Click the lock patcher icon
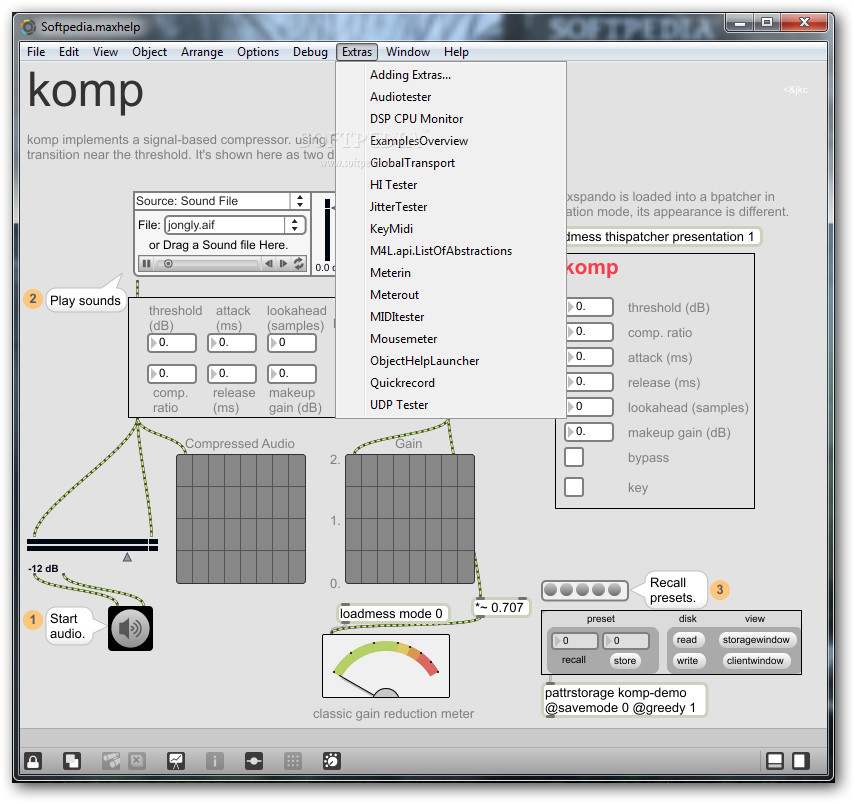Viewport: 855px width, 803px height. pyautogui.click(x=33, y=760)
